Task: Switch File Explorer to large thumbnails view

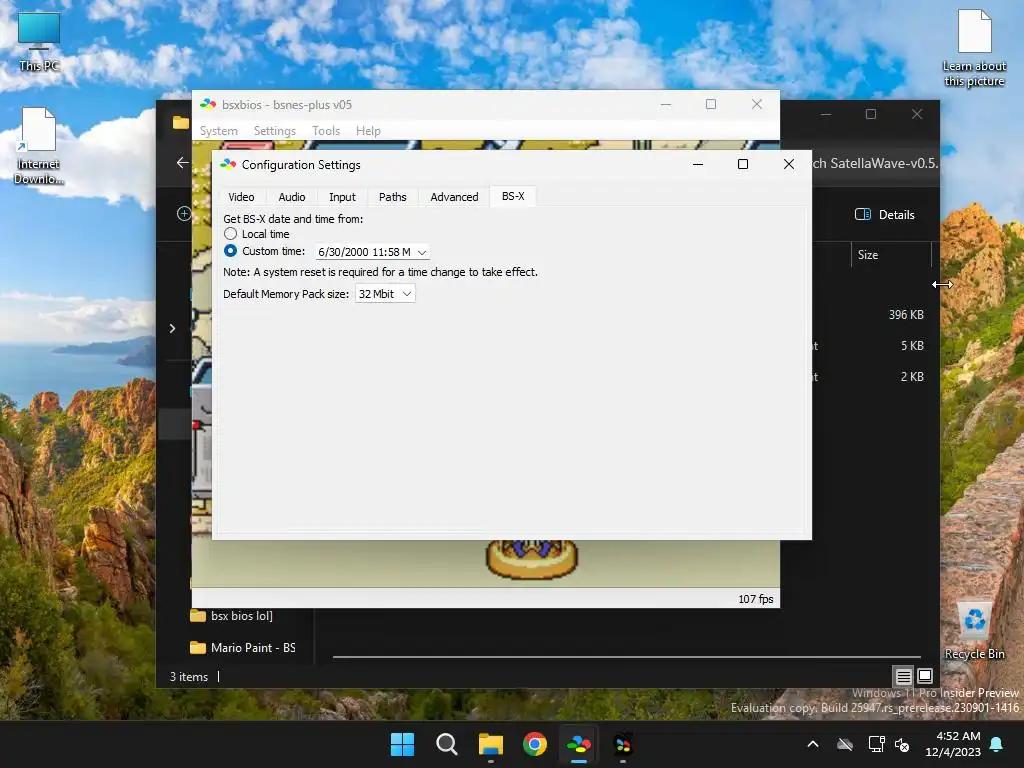Action: [925, 676]
